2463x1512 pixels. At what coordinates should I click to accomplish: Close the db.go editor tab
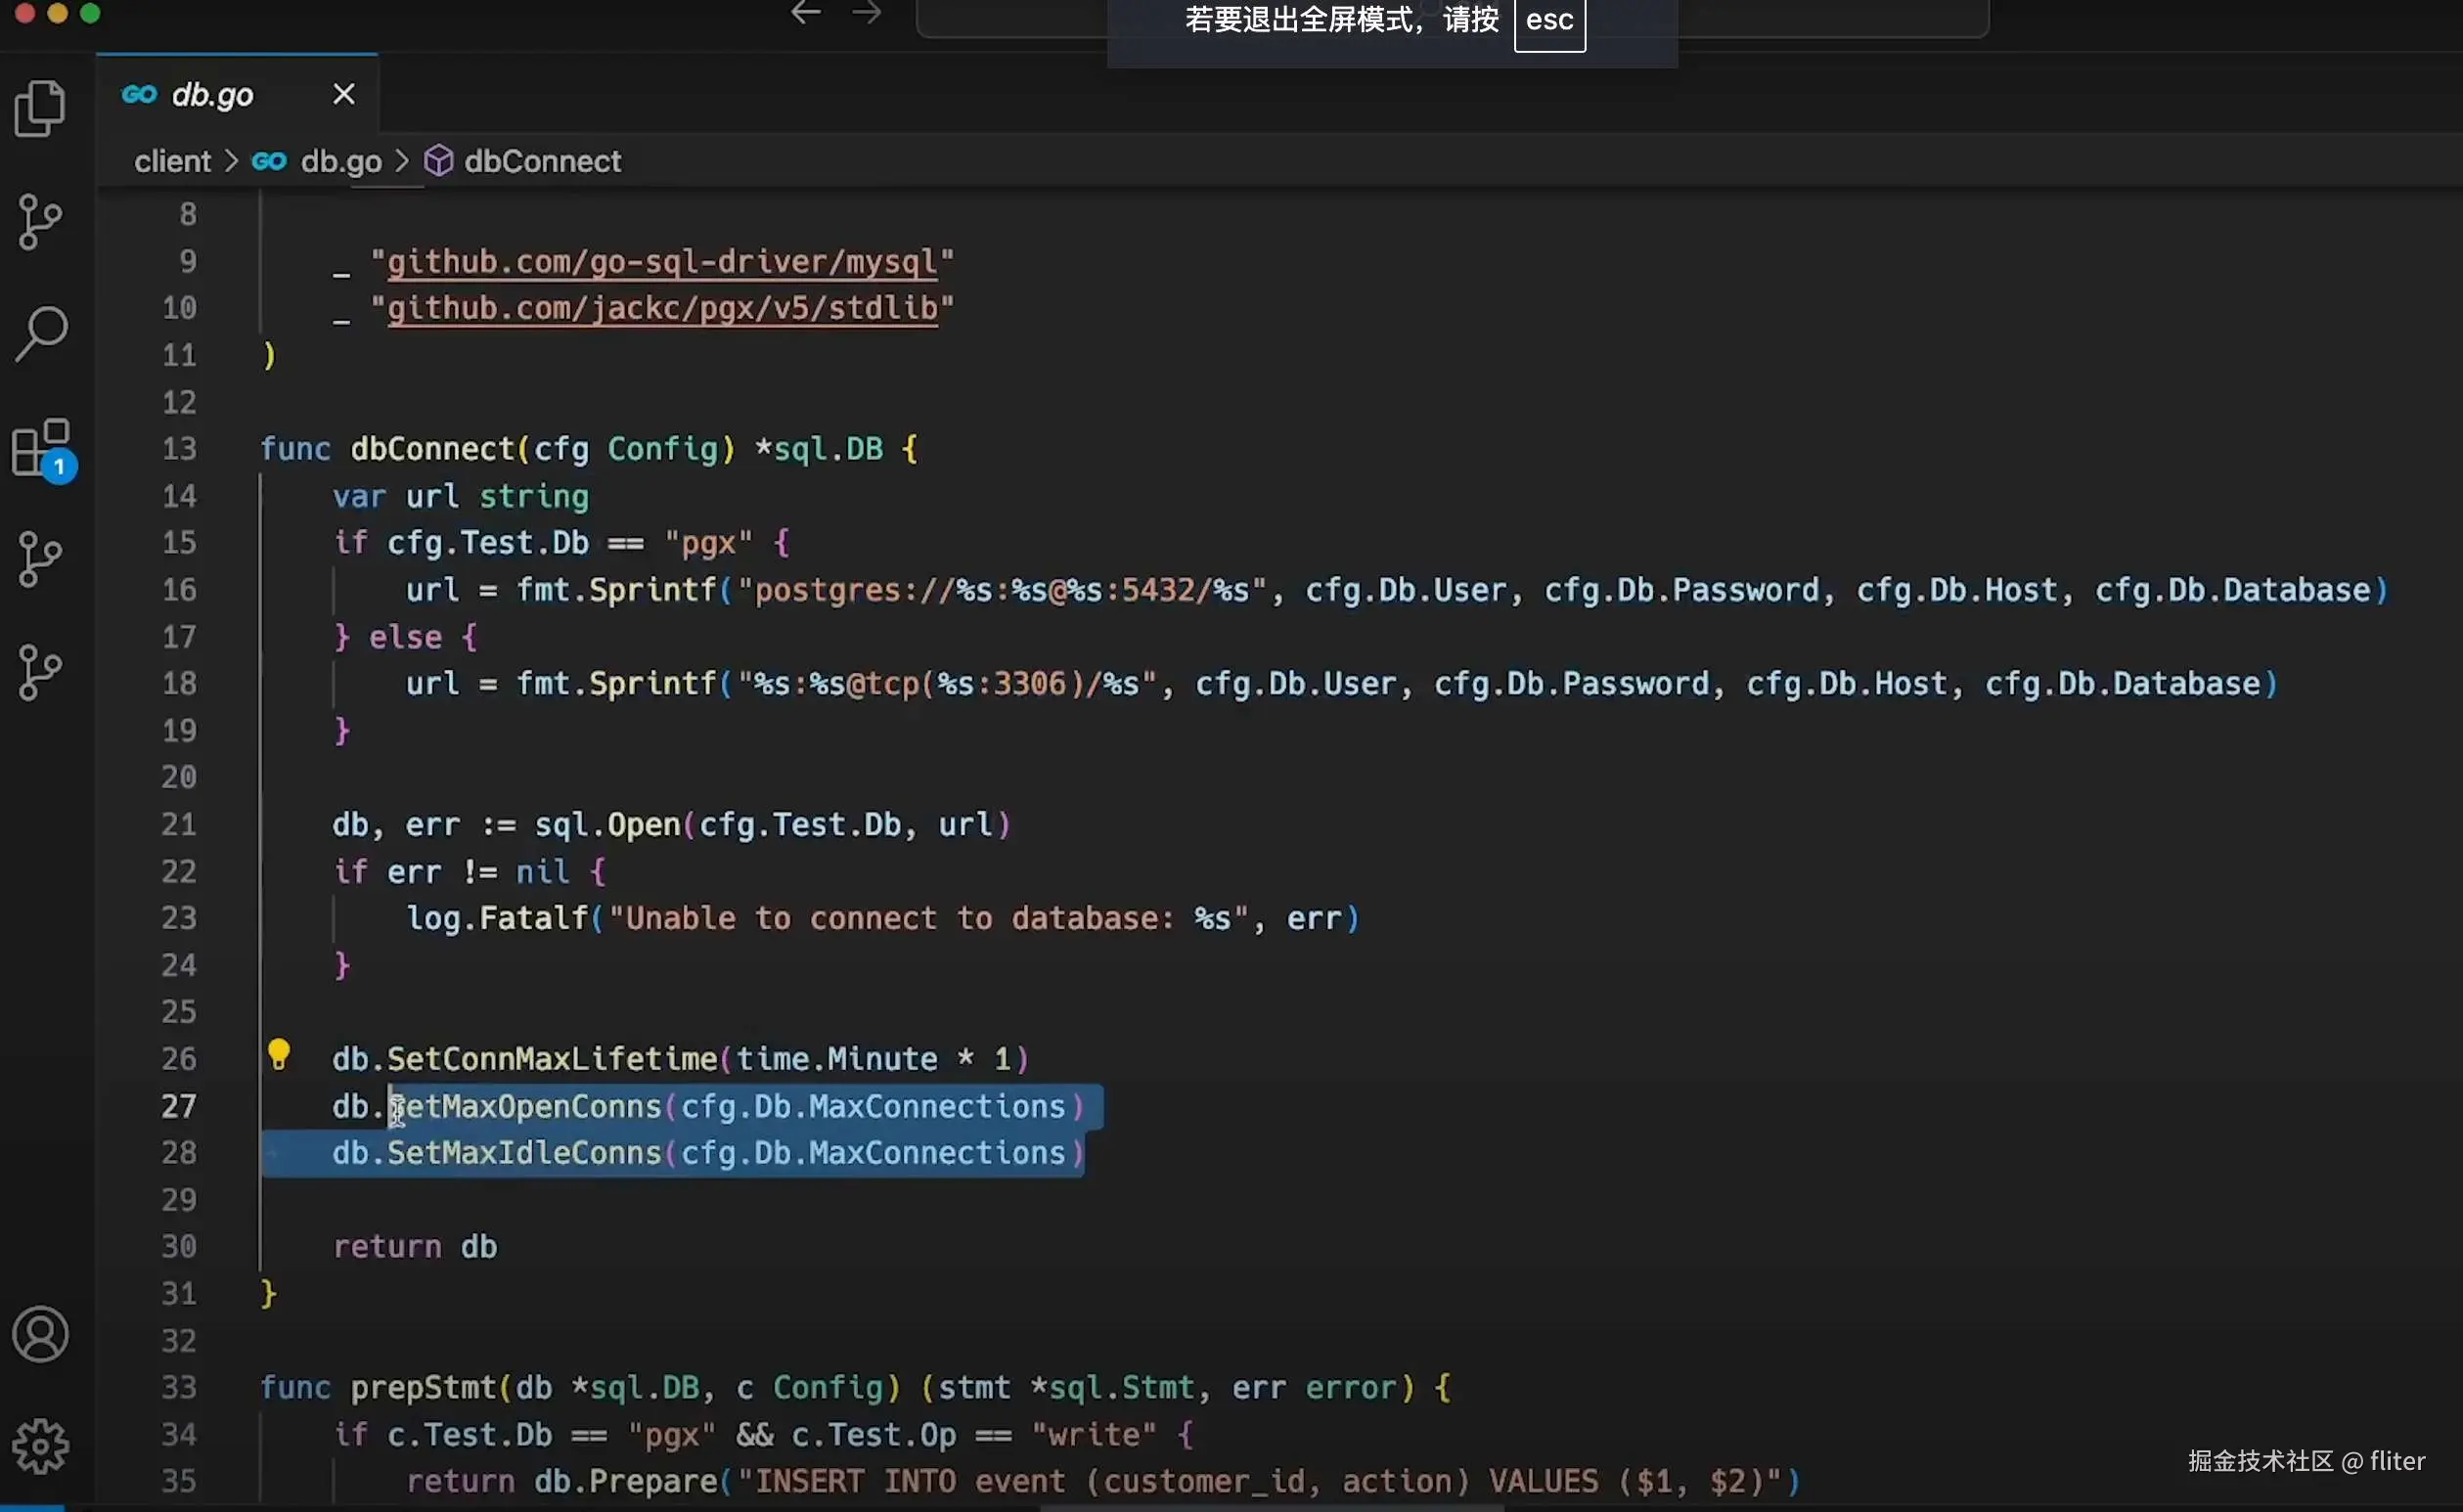pos(344,94)
